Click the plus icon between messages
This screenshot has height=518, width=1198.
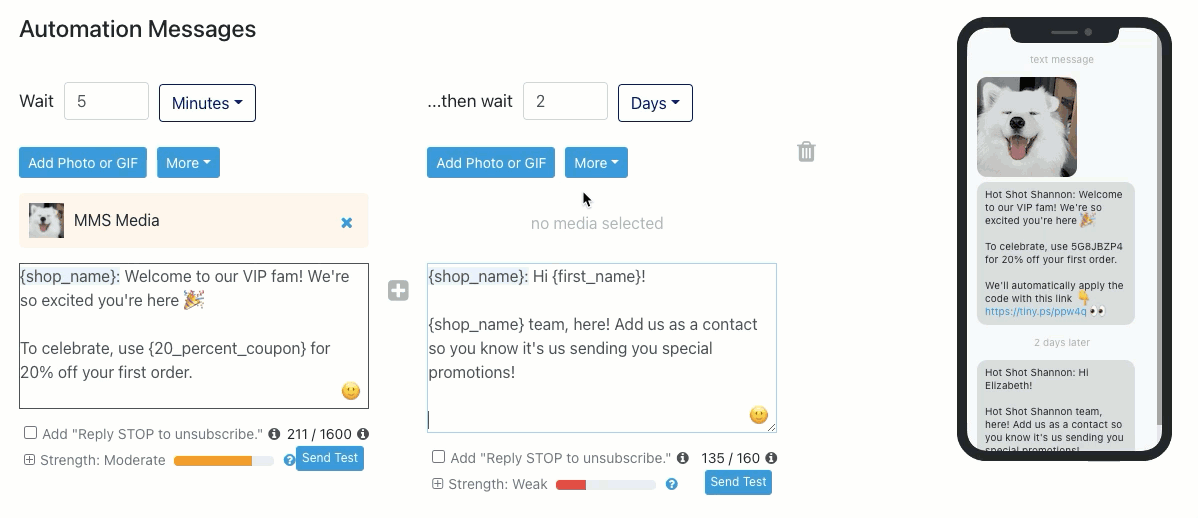point(398,291)
